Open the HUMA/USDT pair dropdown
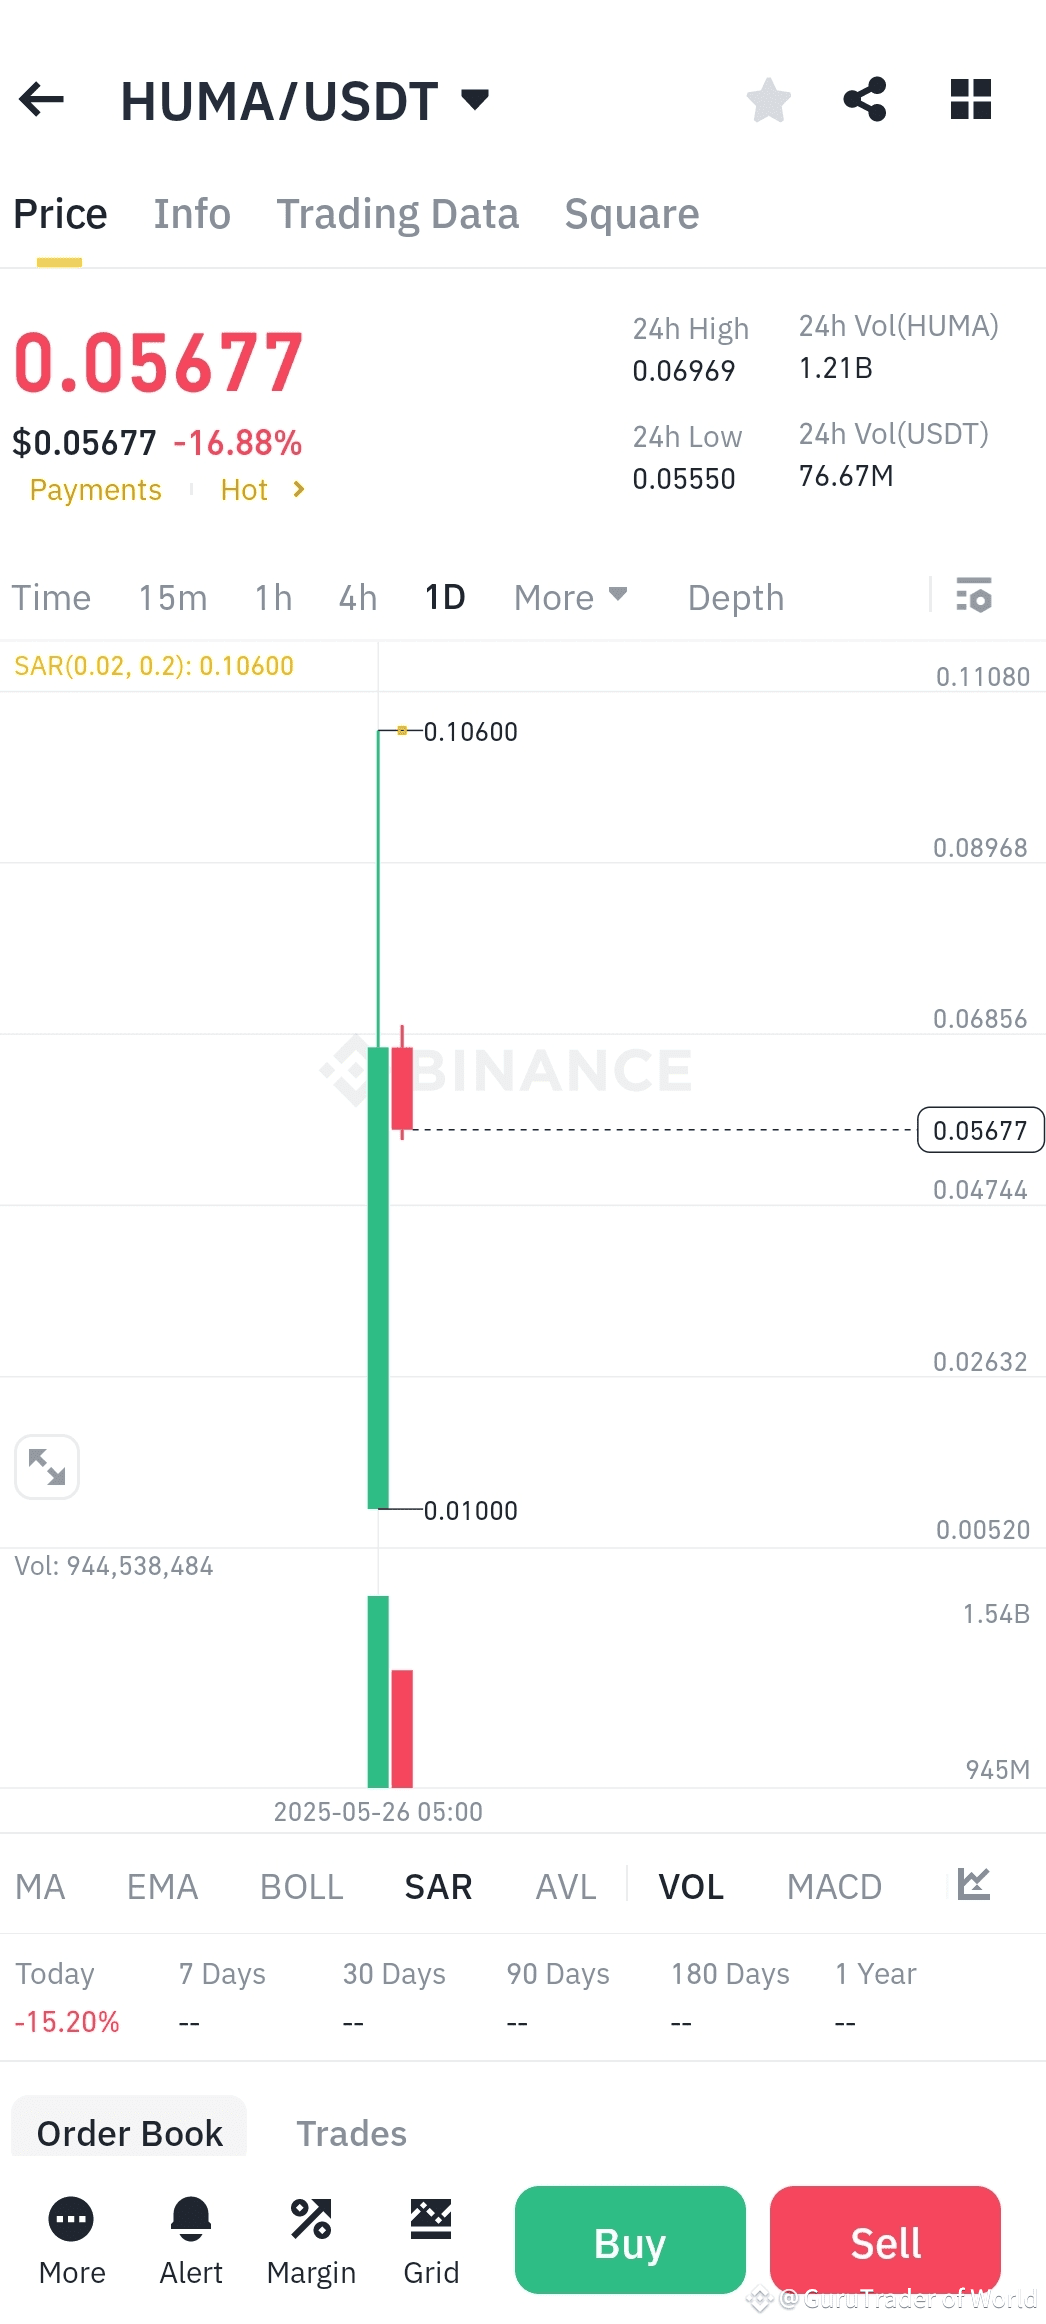 [x=475, y=99]
